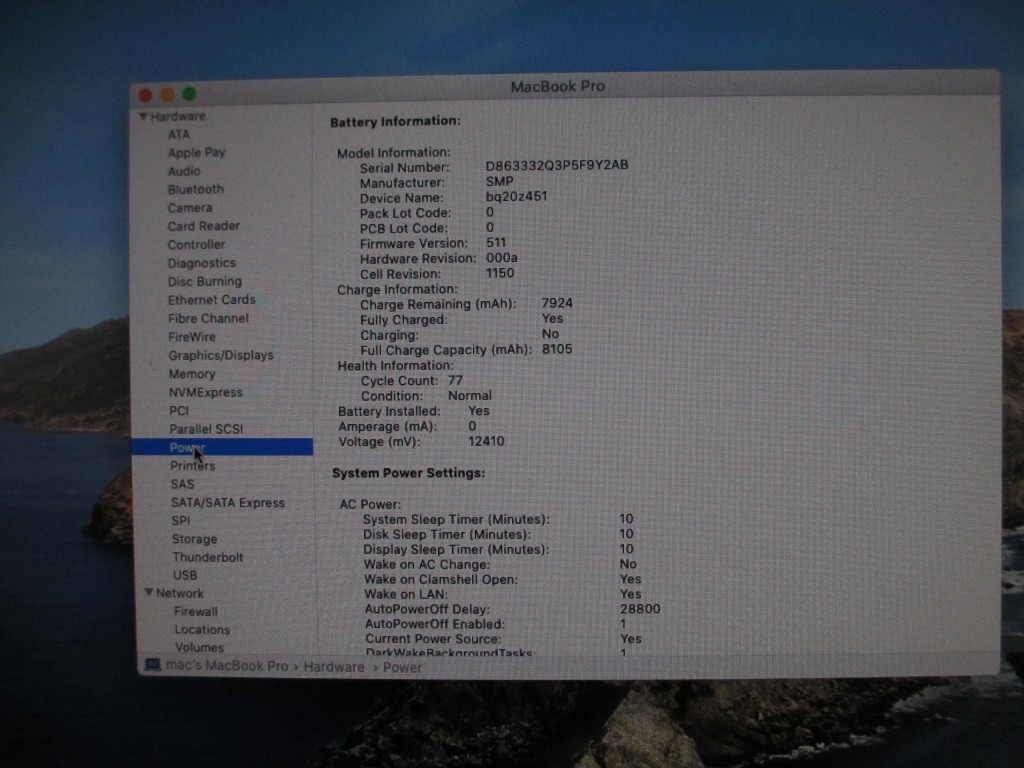Open Thunderbolt information
This screenshot has width=1024, height=768.
(208, 557)
